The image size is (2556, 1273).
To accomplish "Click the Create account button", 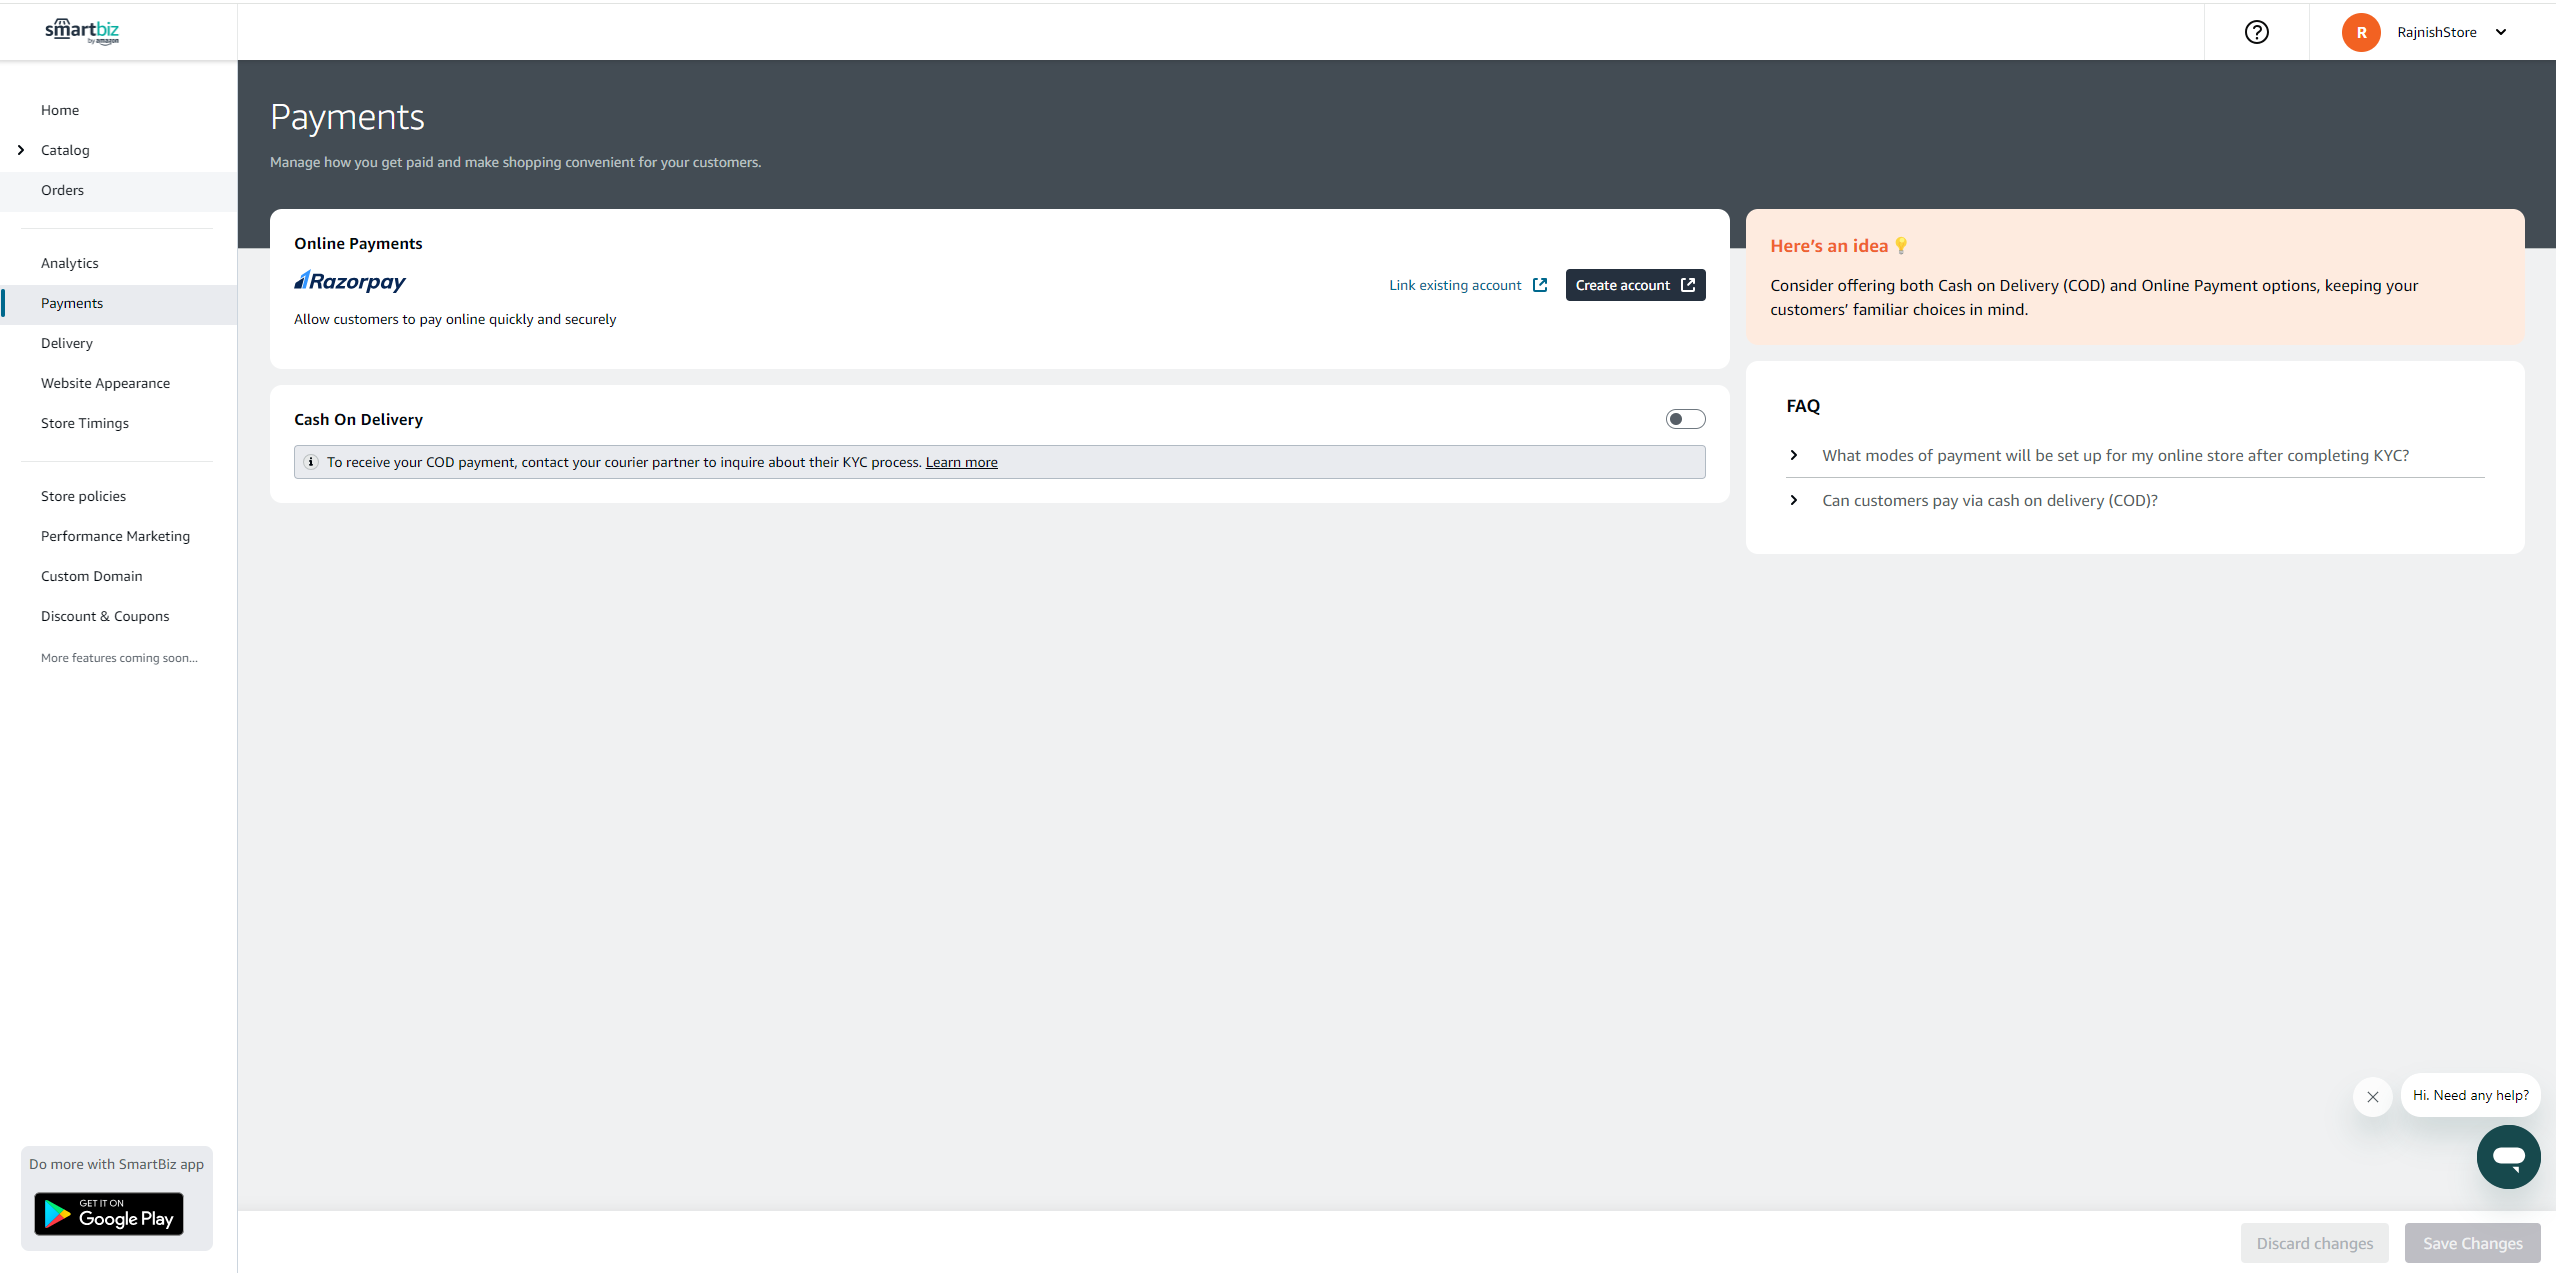I will [x=1634, y=284].
